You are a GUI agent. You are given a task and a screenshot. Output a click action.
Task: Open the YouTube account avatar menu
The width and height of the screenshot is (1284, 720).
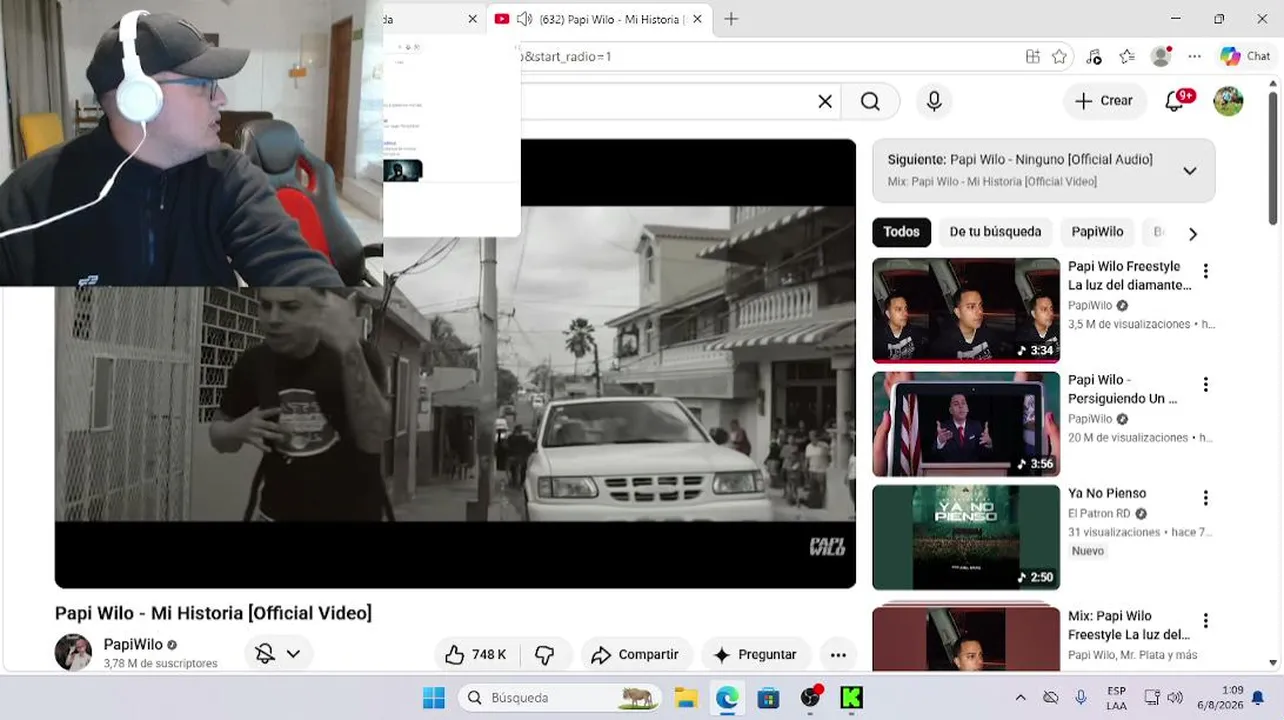point(1228,101)
